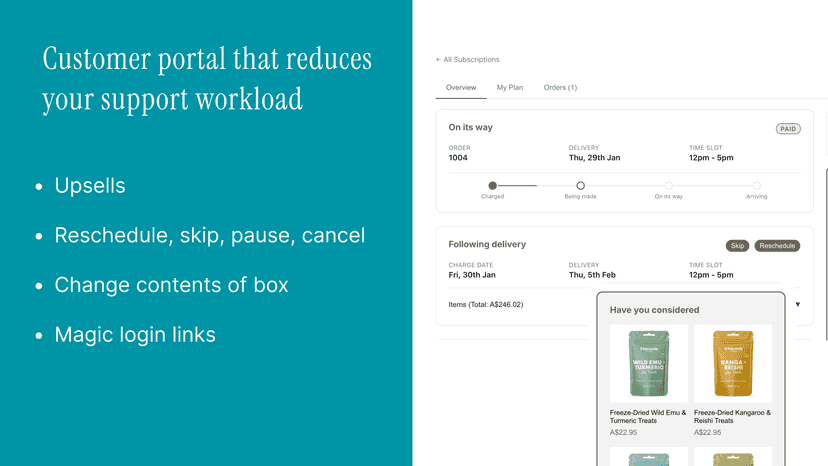Click Freeze-Dried Kangaroo & Reishi Treats title

click(732, 416)
